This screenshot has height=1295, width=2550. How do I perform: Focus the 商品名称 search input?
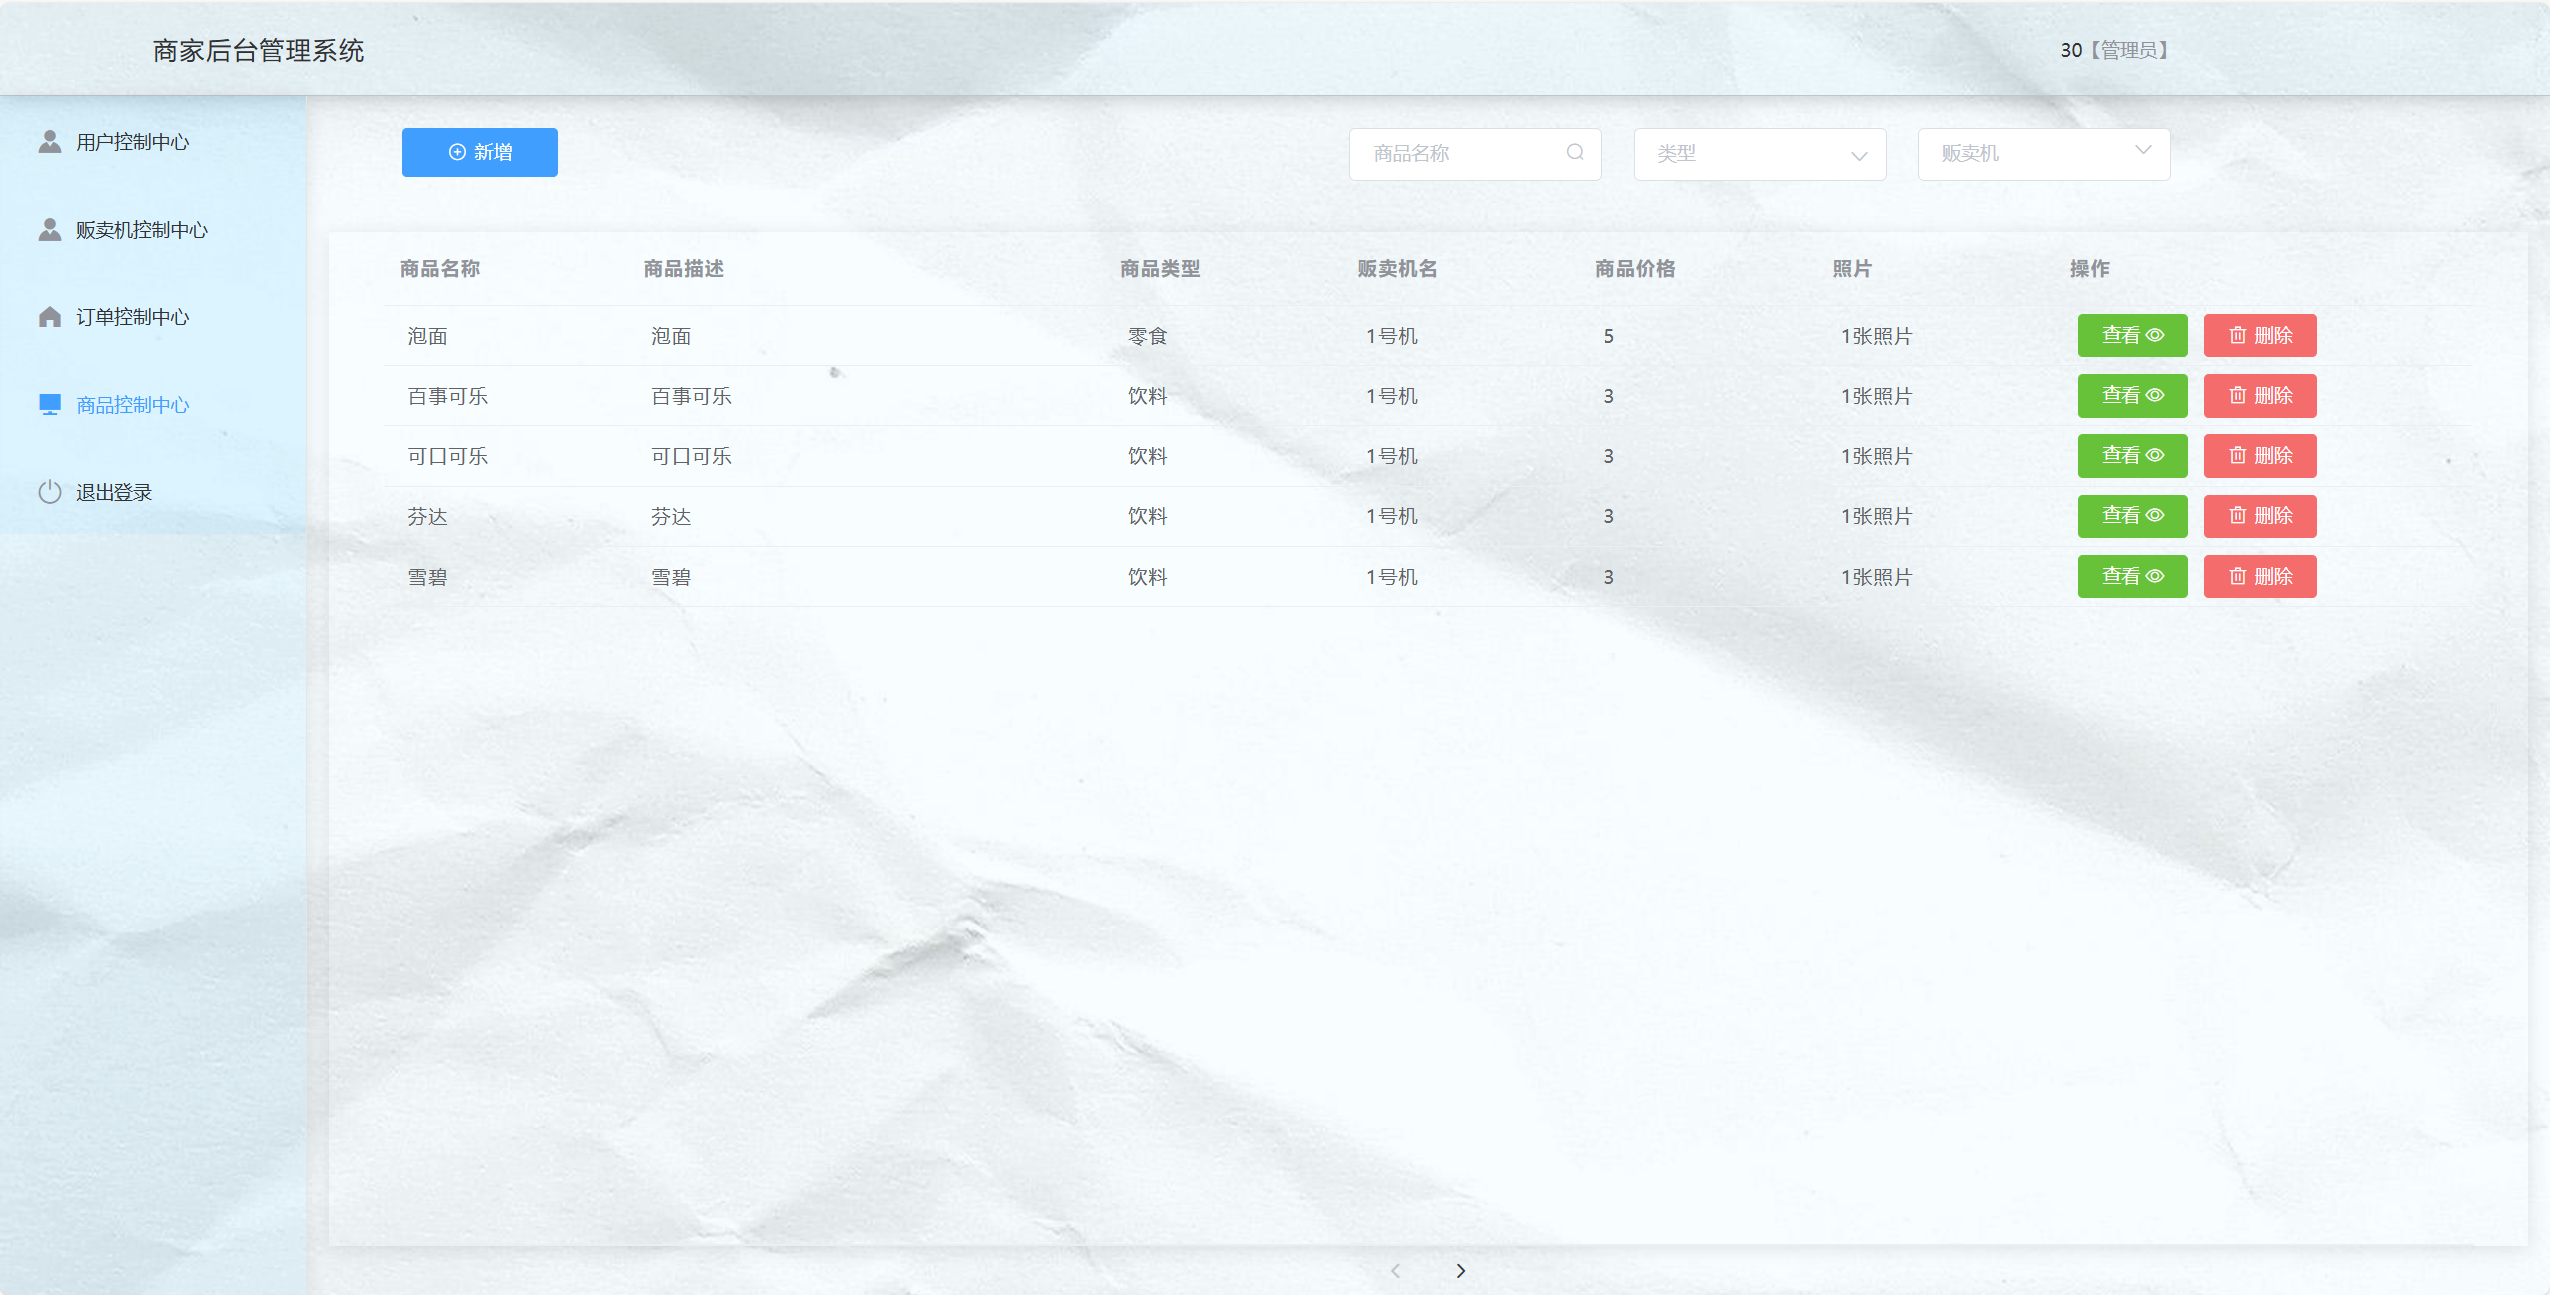(x=1460, y=154)
